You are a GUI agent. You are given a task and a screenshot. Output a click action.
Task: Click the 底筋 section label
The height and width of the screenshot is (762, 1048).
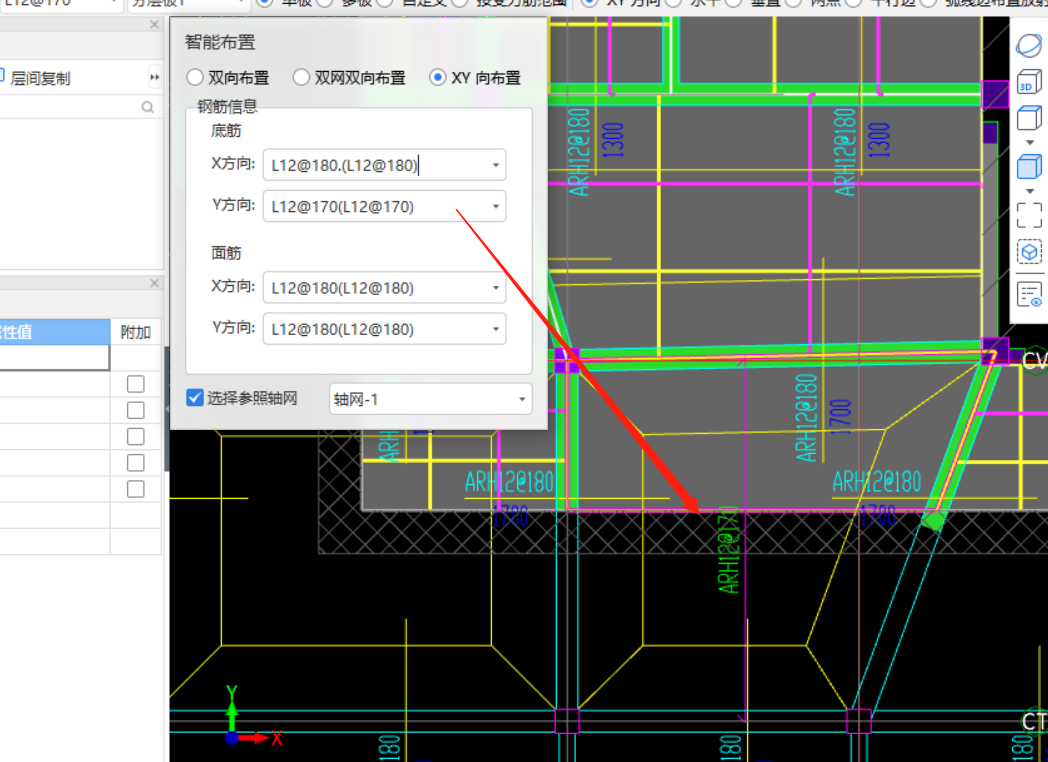pyautogui.click(x=226, y=130)
